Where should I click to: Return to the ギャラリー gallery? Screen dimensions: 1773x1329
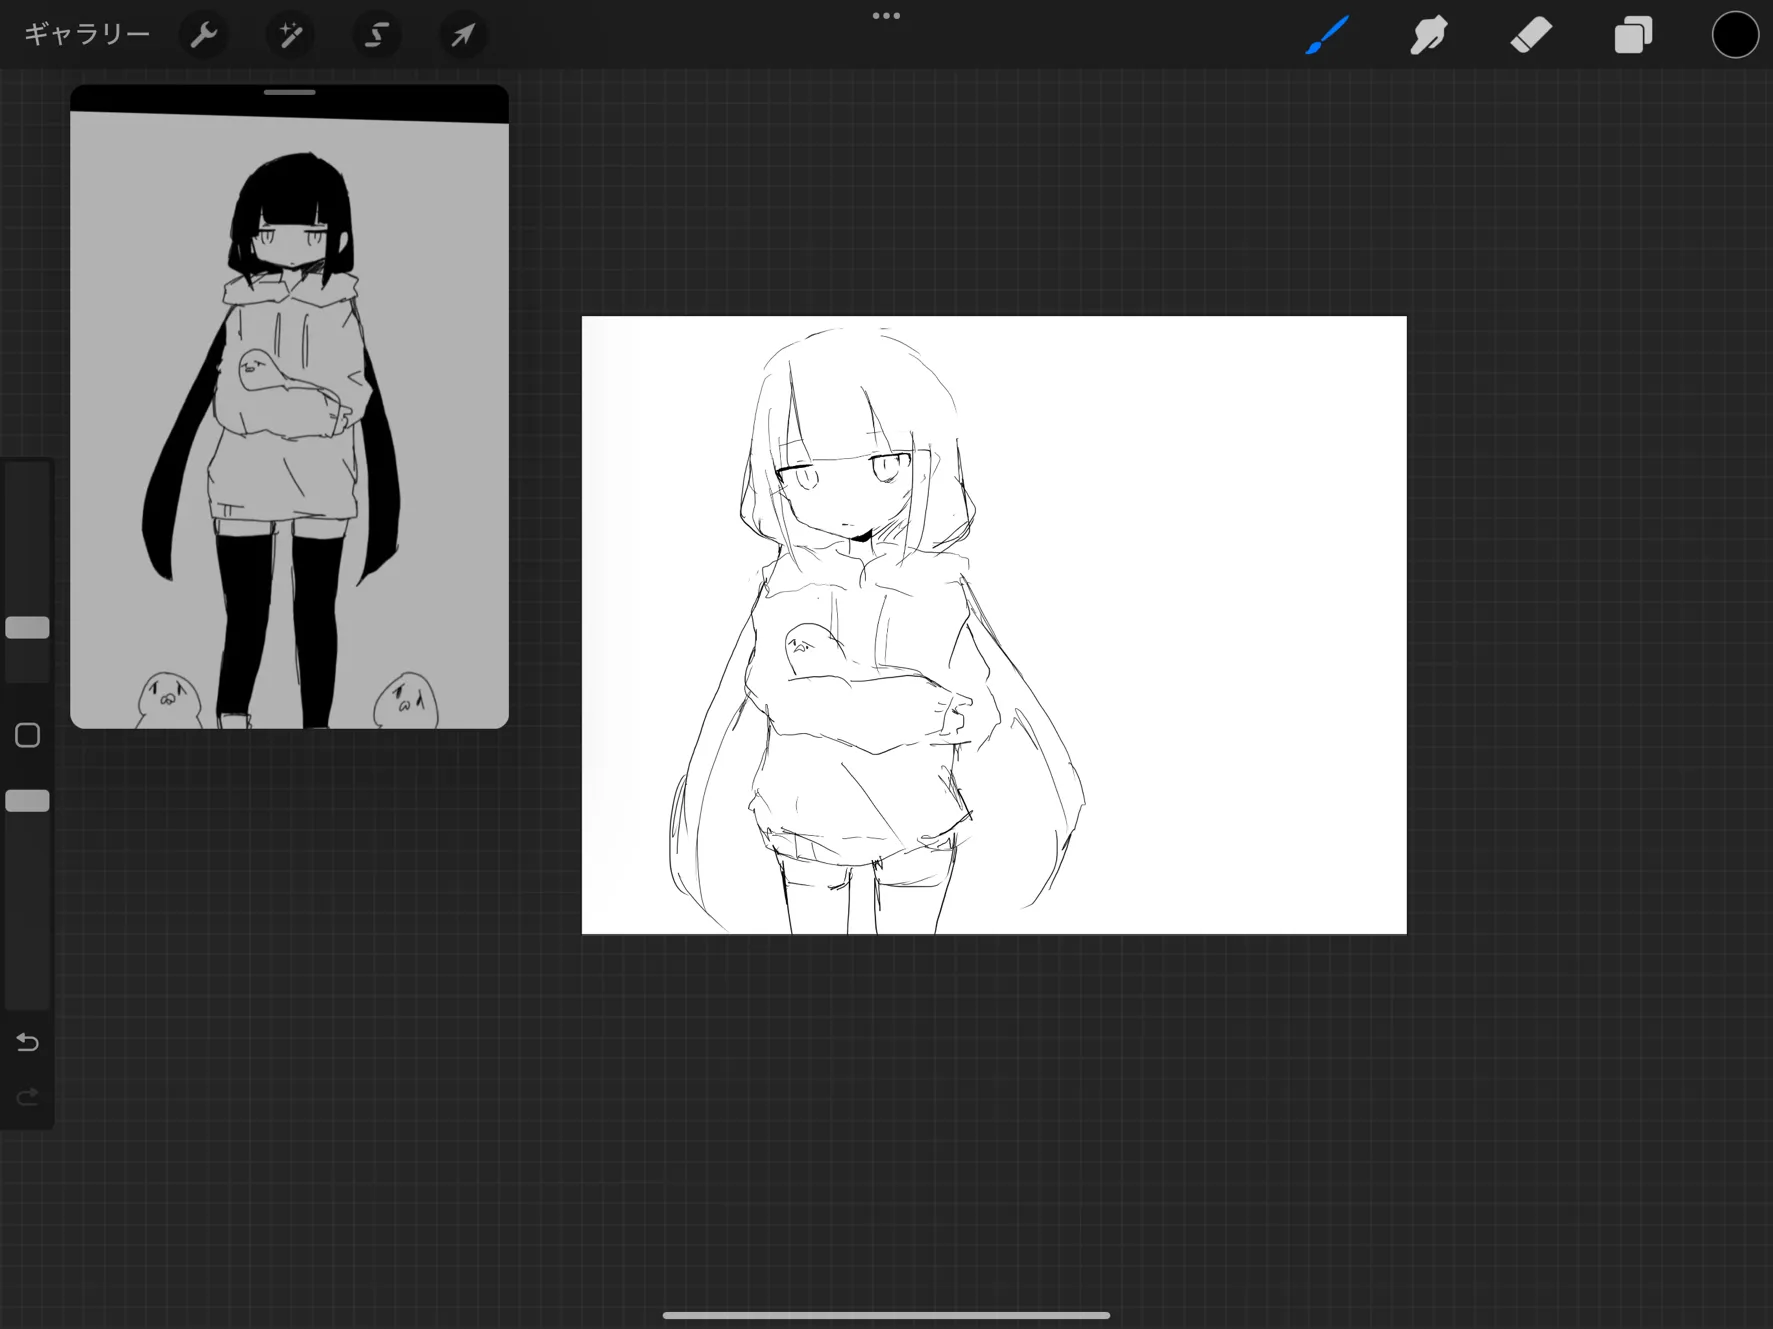tap(87, 35)
